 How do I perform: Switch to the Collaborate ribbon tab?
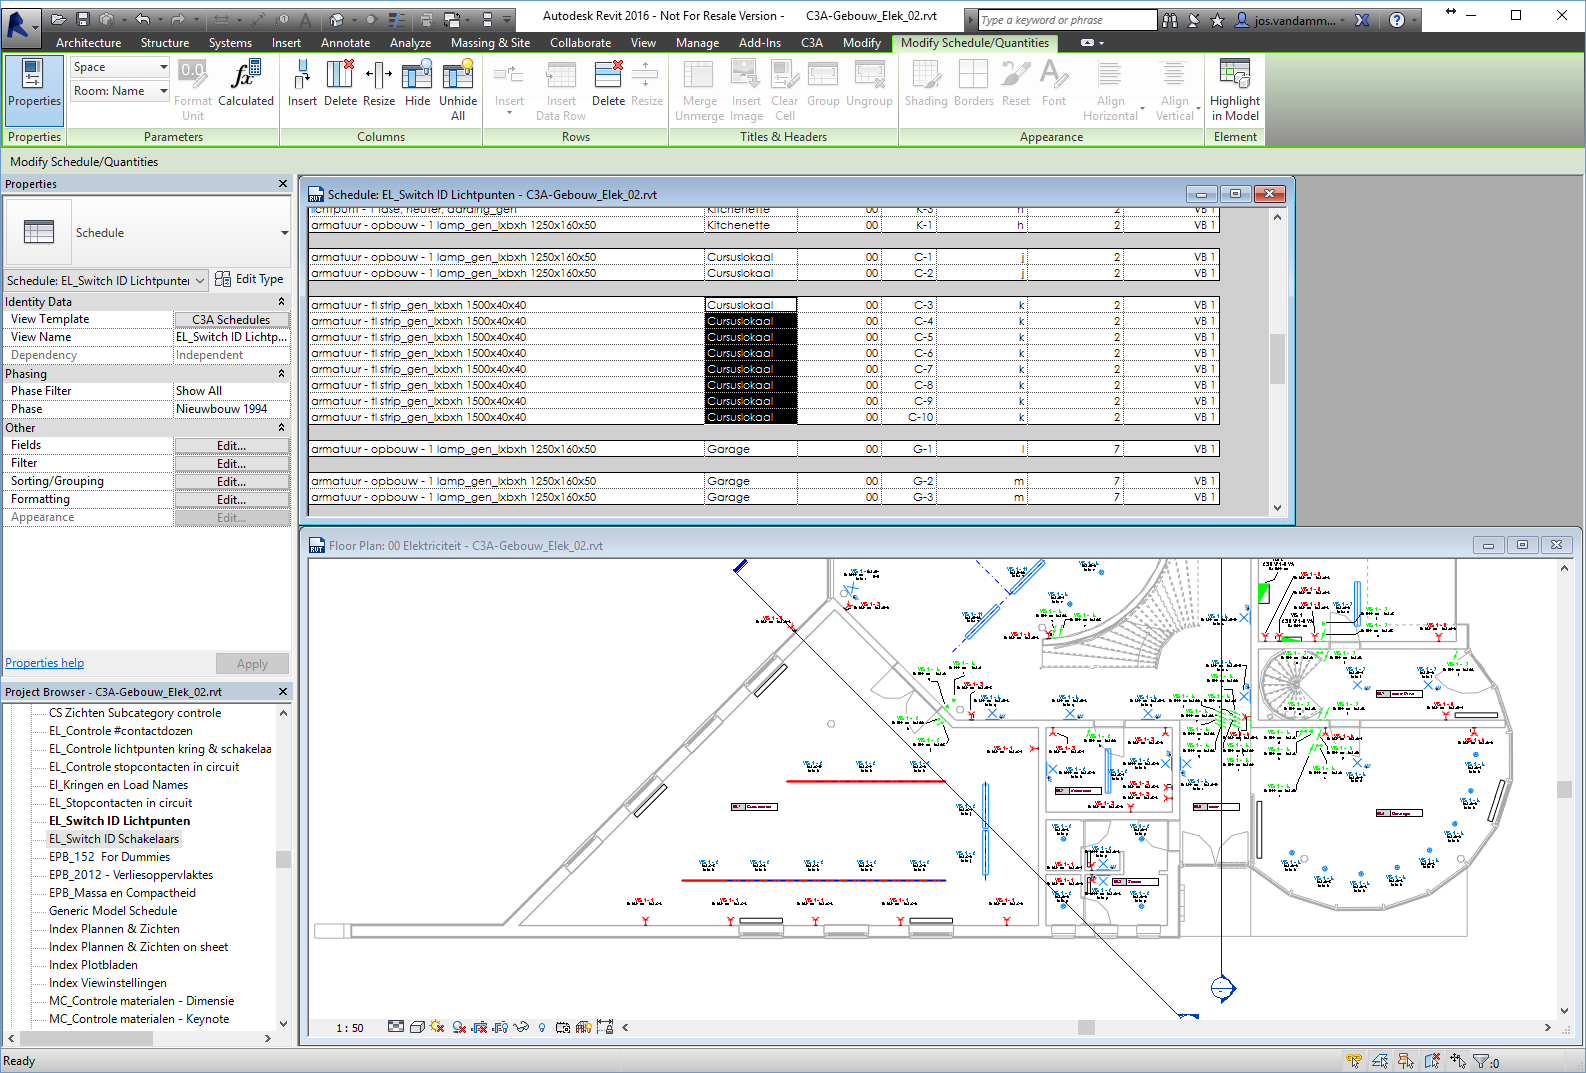click(580, 43)
